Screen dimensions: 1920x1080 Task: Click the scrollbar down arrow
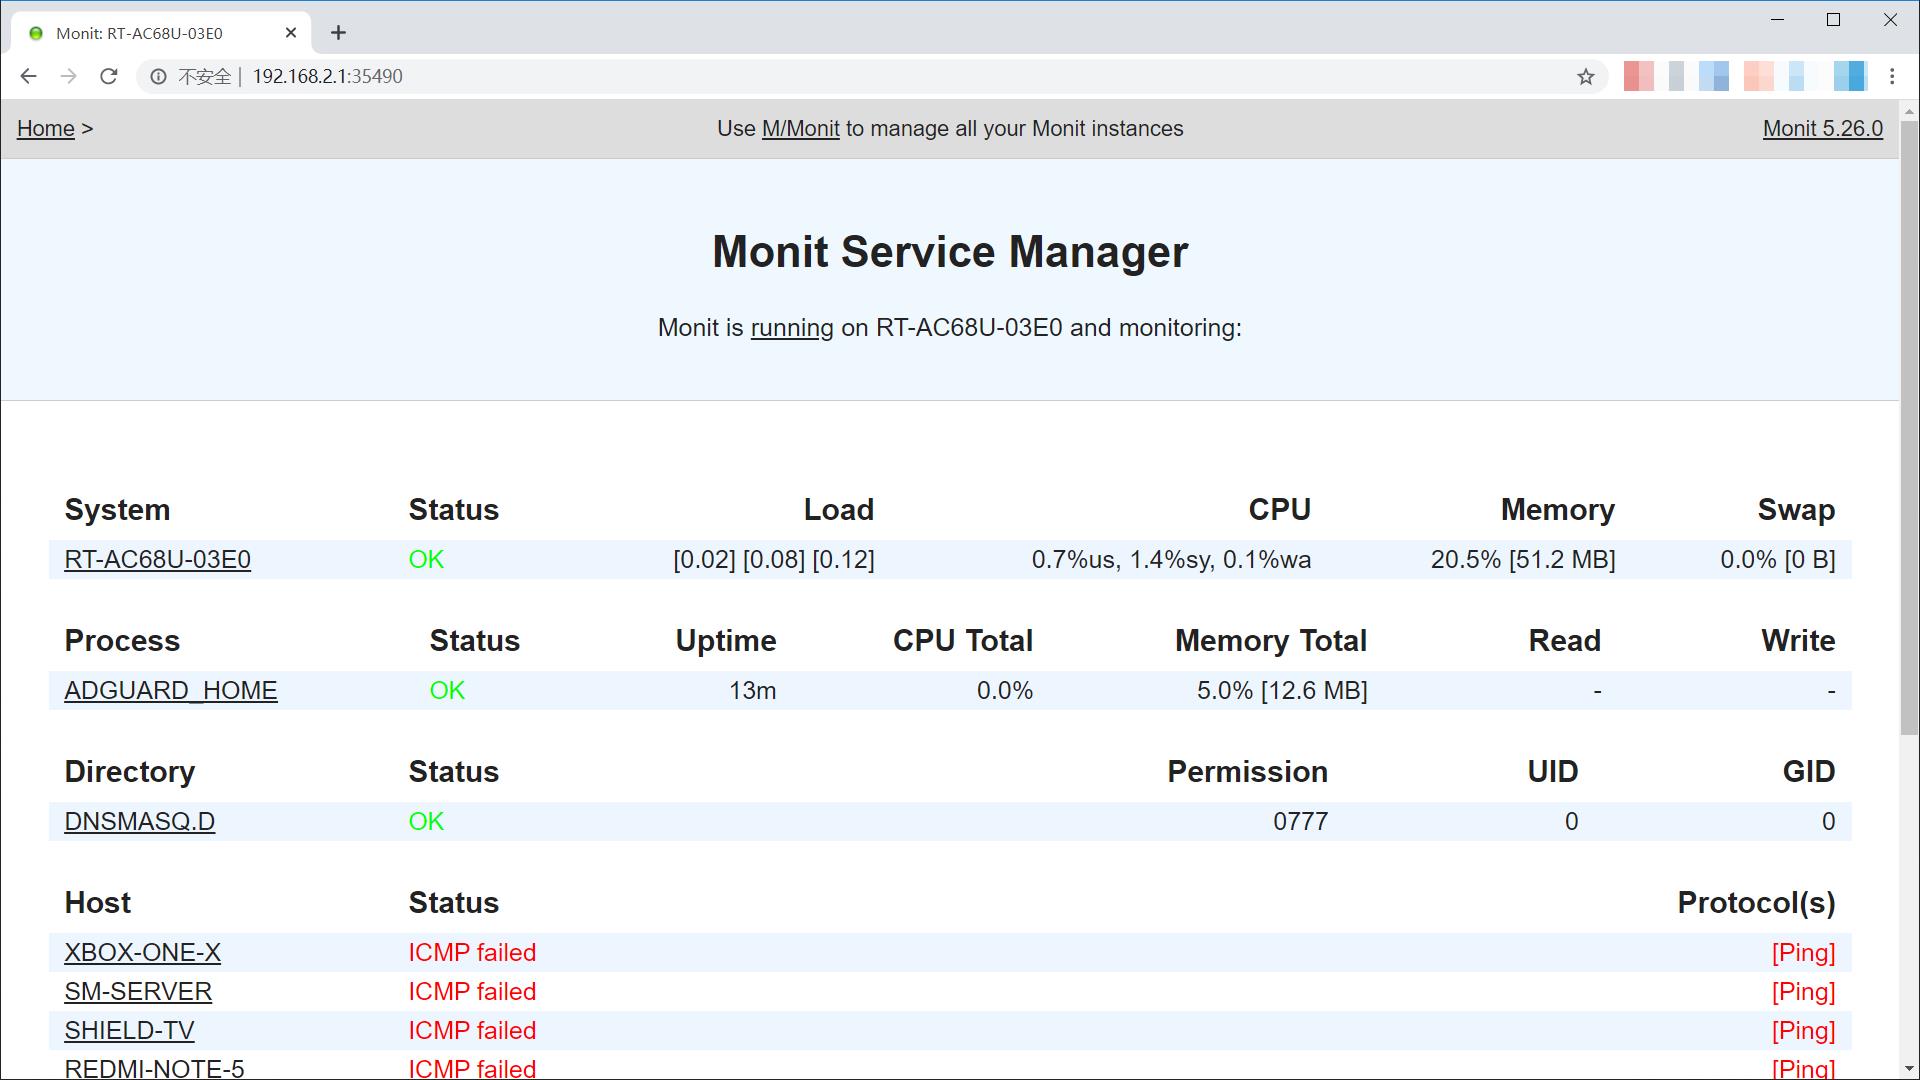(x=1908, y=1068)
